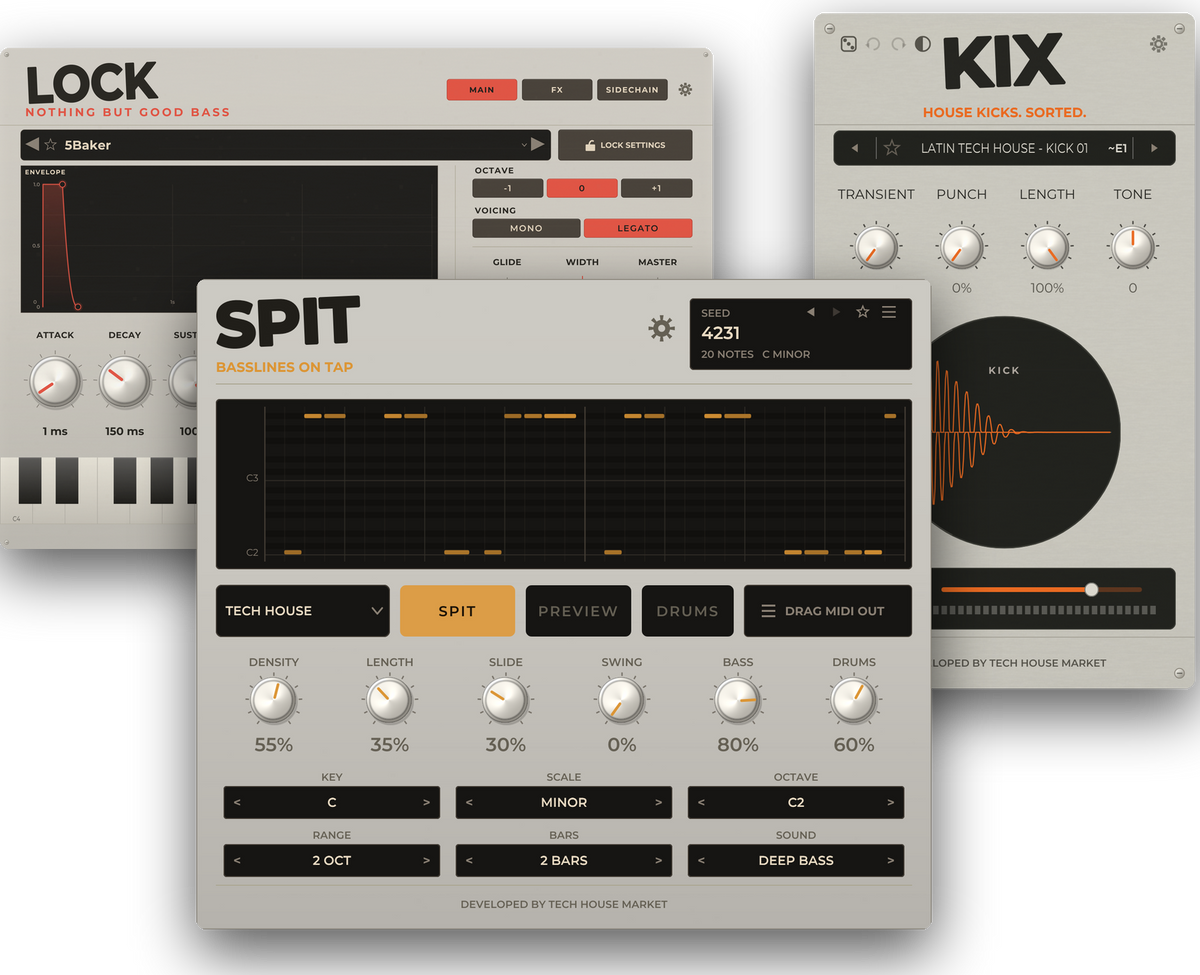The height and width of the screenshot is (975, 1200).
Task: Switch to LOCK Sidechain tab
Action: (632, 89)
